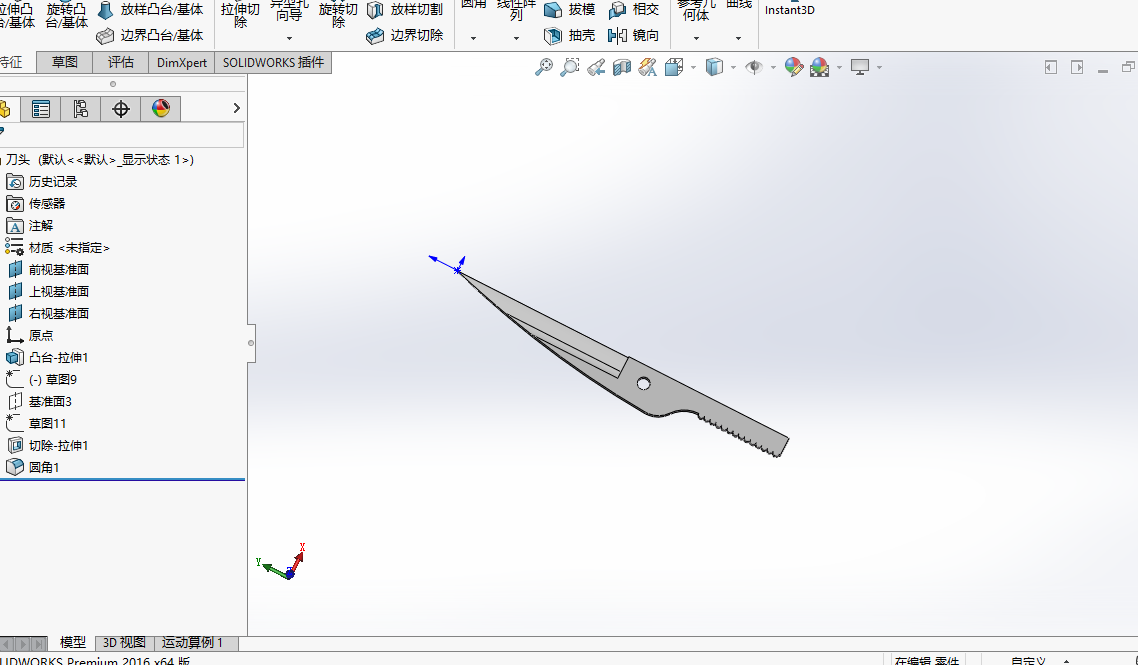Open DisplayManager color ball tab
Image resolution: width=1138 pixels, height=665 pixels.
[x=160, y=109]
